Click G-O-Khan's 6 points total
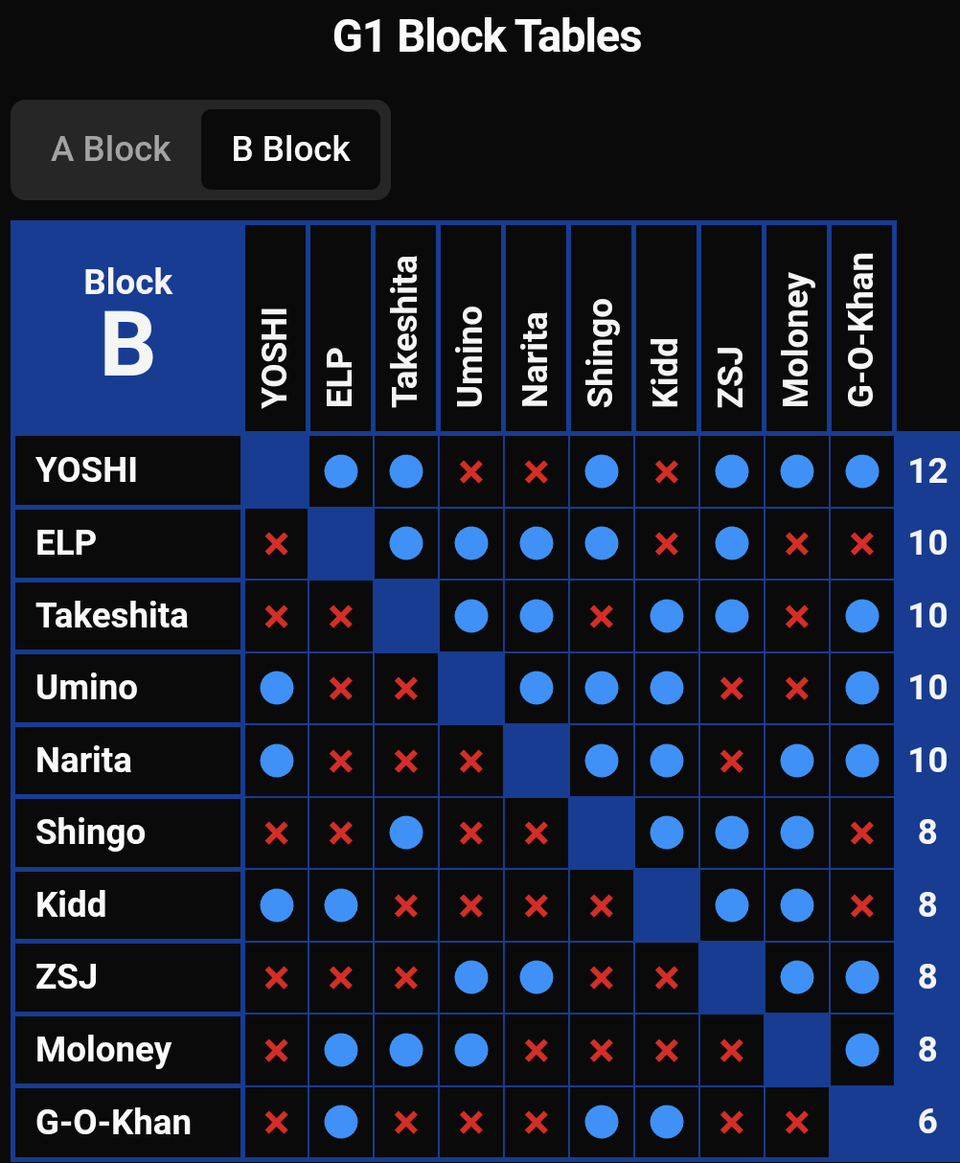Viewport: 960px width, 1163px height. coord(927,1121)
